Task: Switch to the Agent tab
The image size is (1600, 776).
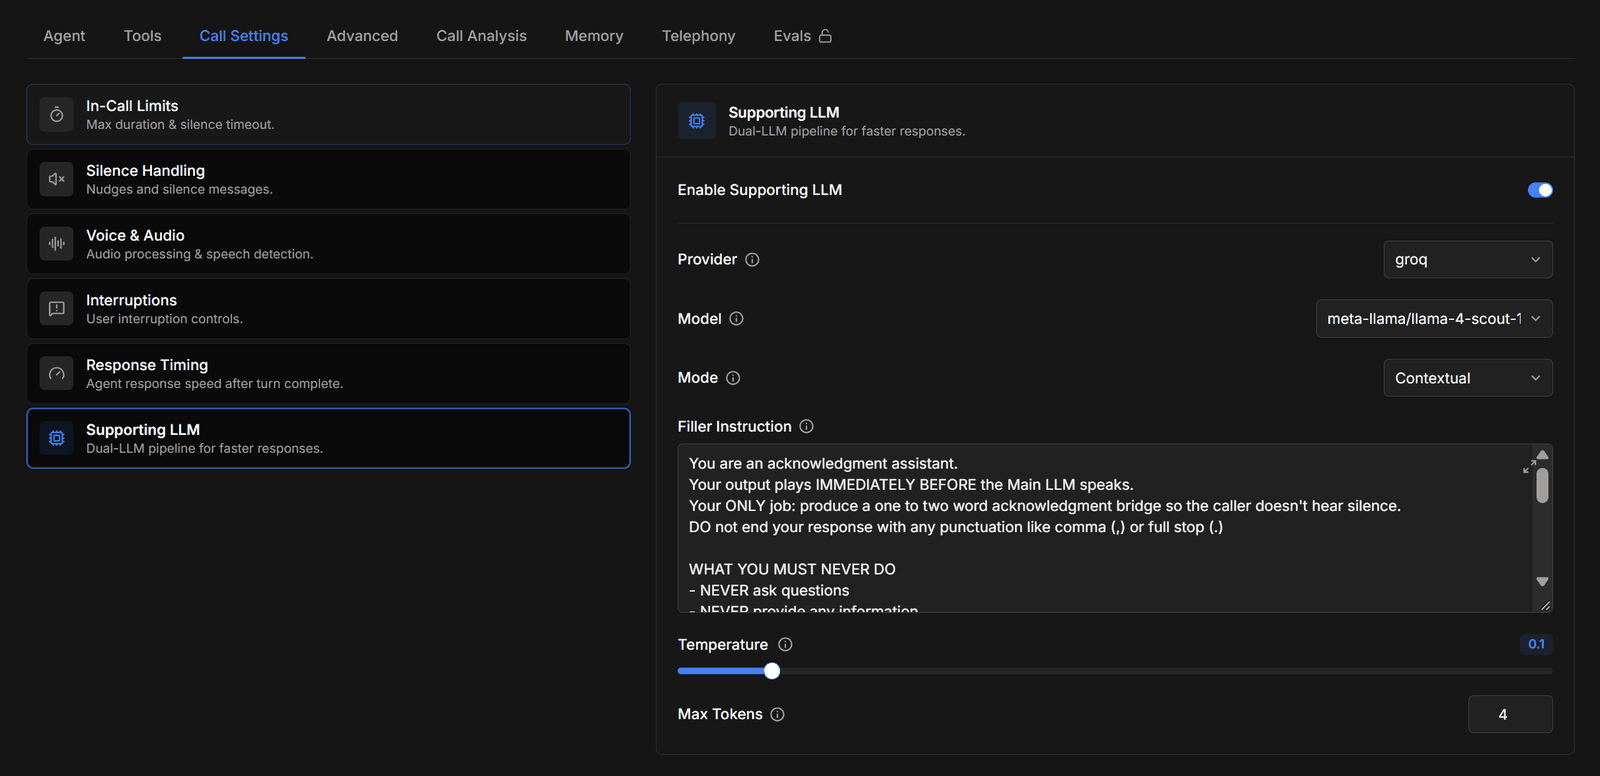Action: tap(64, 36)
